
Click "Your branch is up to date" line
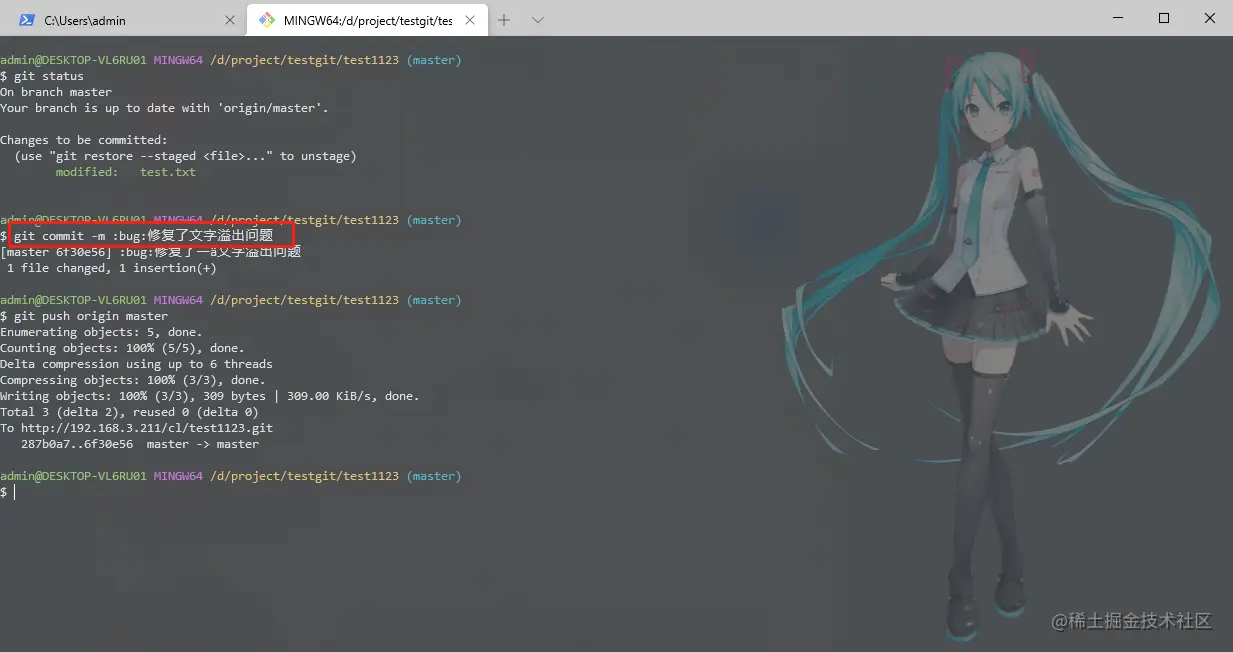pyautogui.click(x=164, y=108)
